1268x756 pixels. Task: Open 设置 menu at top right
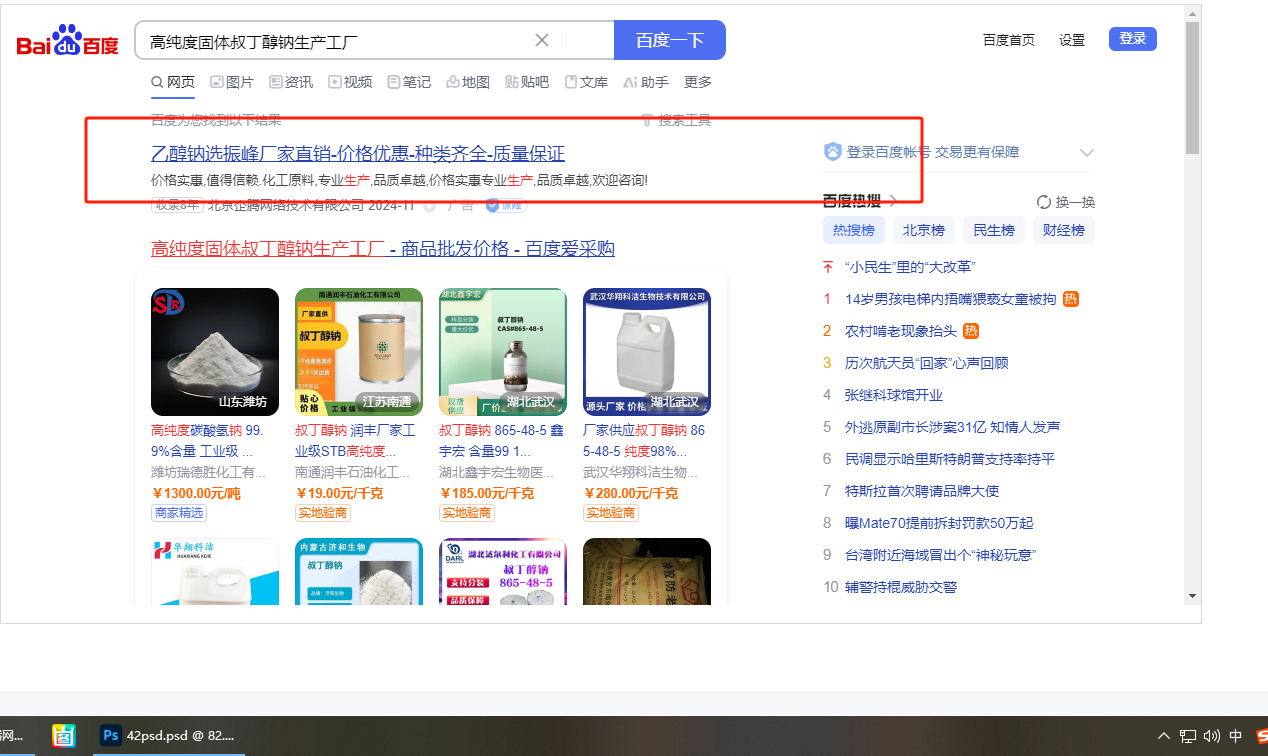pos(1072,40)
